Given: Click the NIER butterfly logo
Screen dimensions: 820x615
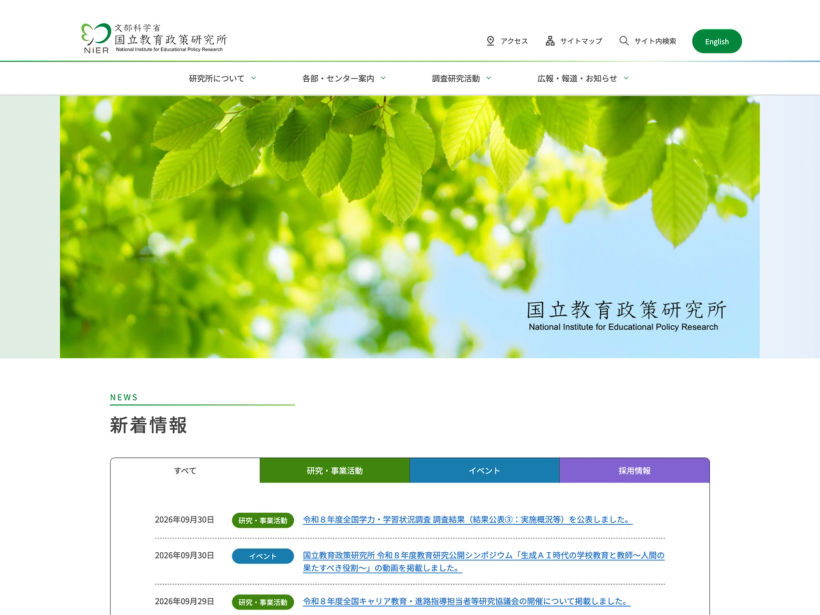Looking at the screenshot, I should (x=96, y=38).
